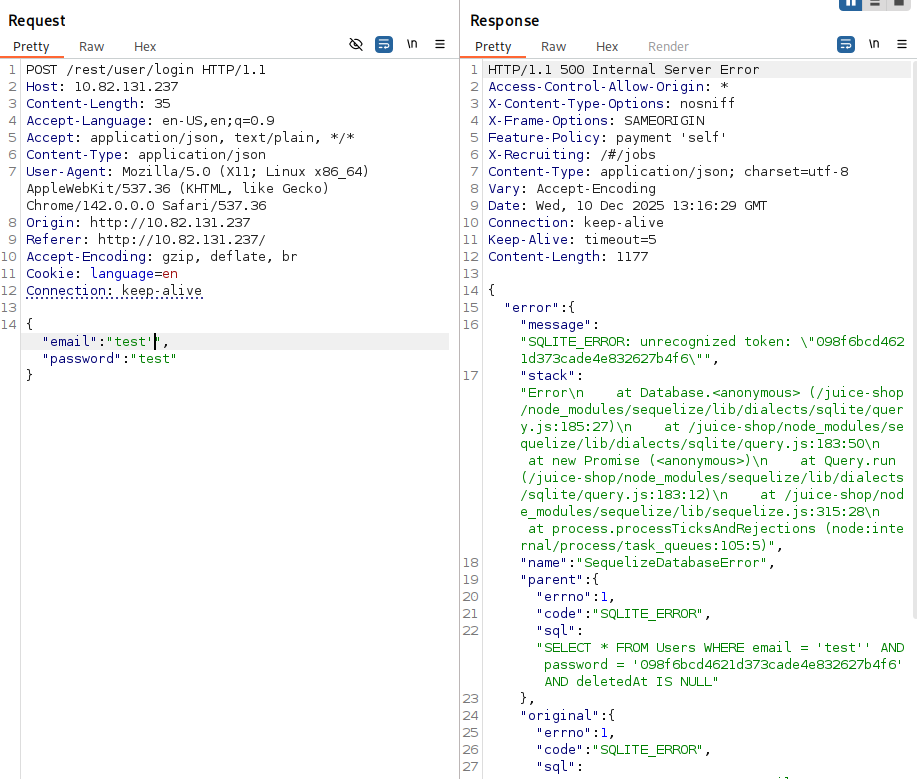Click the Accept-Language header line
This screenshot has width=917, height=779.
pos(150,120)
